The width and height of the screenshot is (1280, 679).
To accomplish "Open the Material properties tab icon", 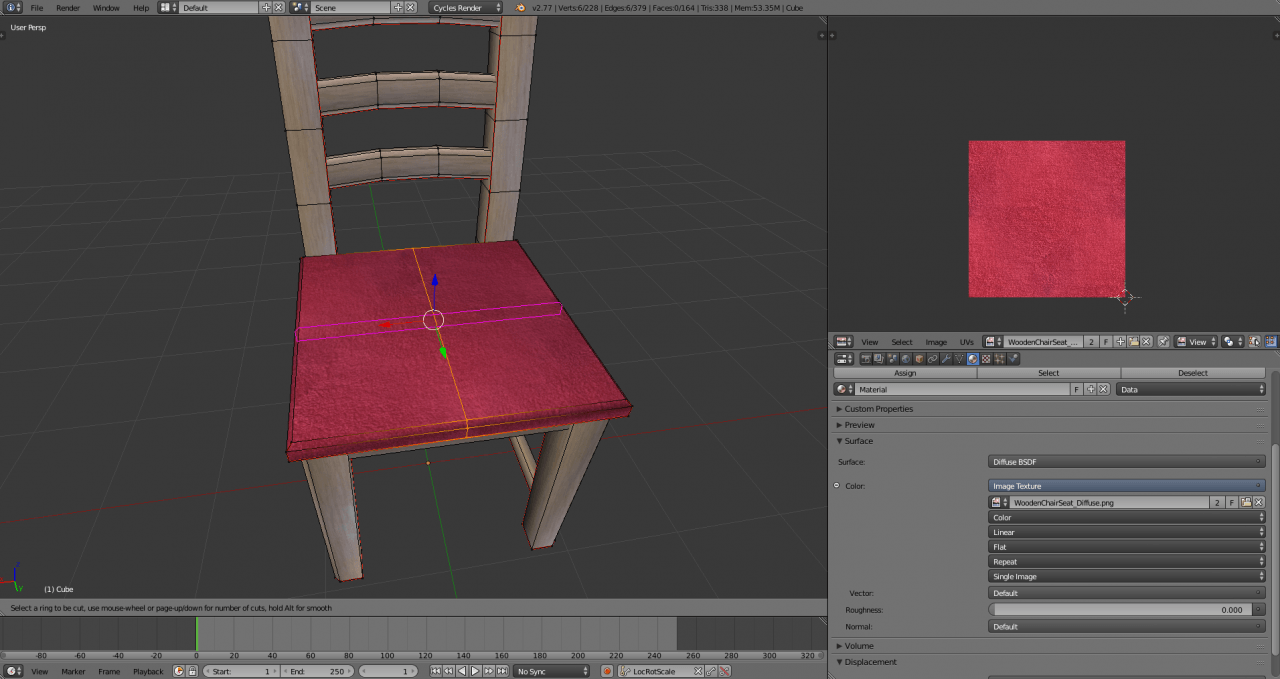I will pyautogui.click(x=973, y=358).
